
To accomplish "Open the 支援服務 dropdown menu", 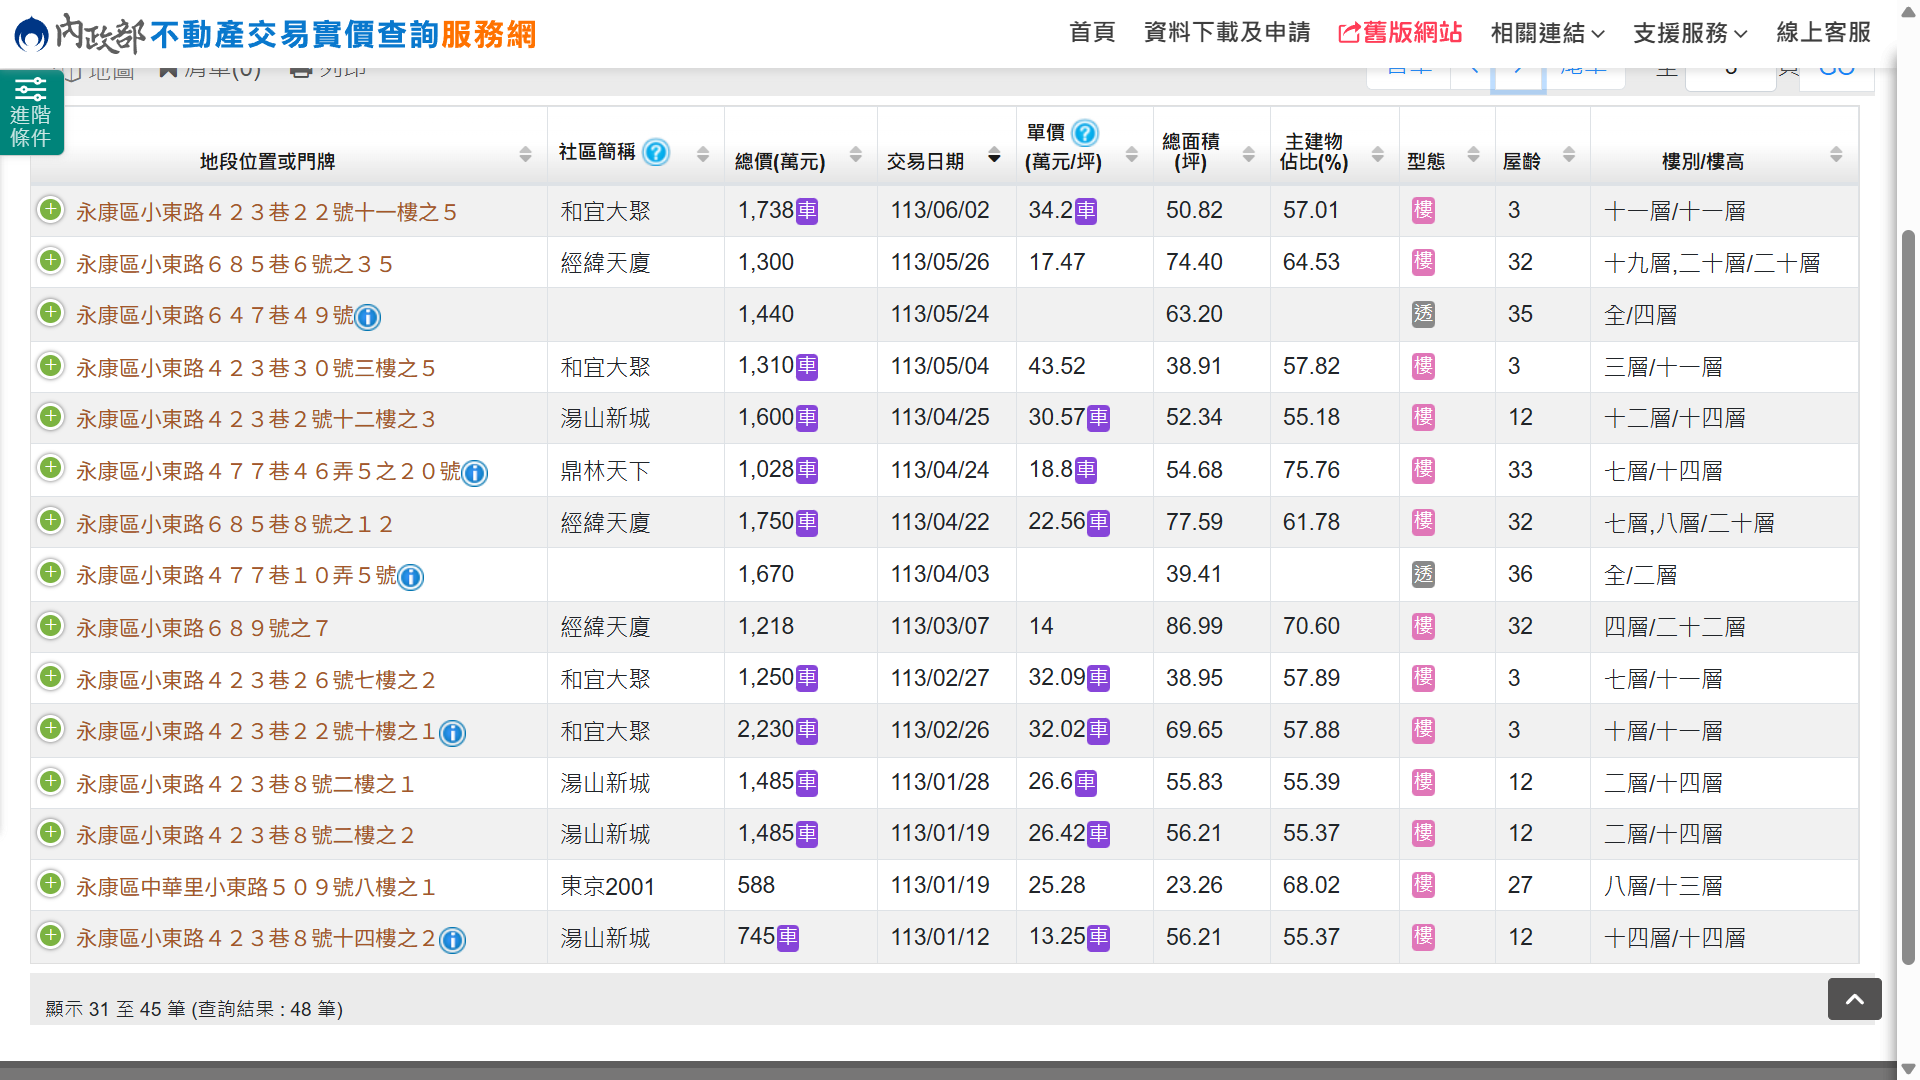I will 1690,33.
